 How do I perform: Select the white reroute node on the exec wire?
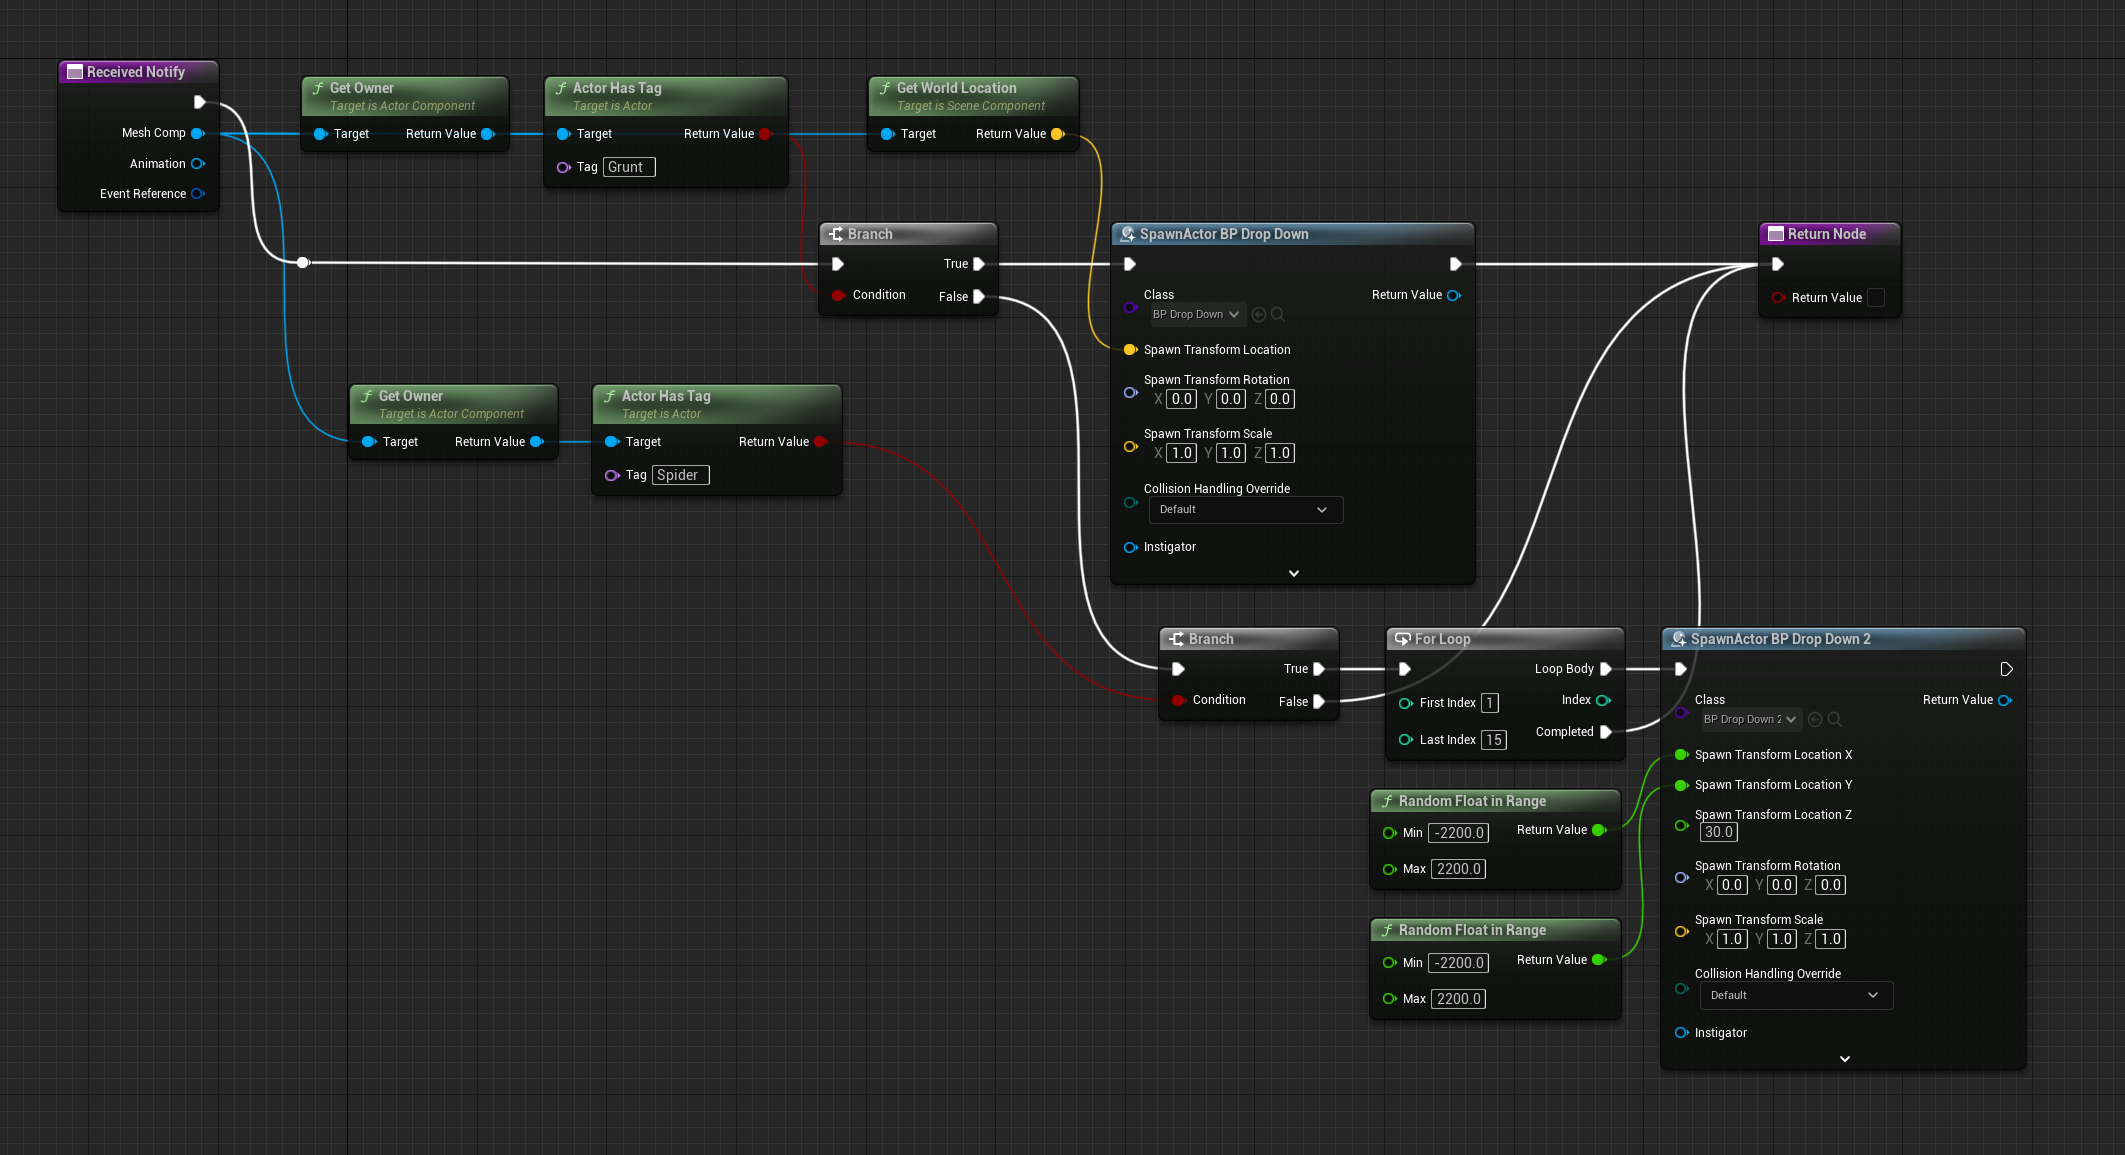coord(303,262)
